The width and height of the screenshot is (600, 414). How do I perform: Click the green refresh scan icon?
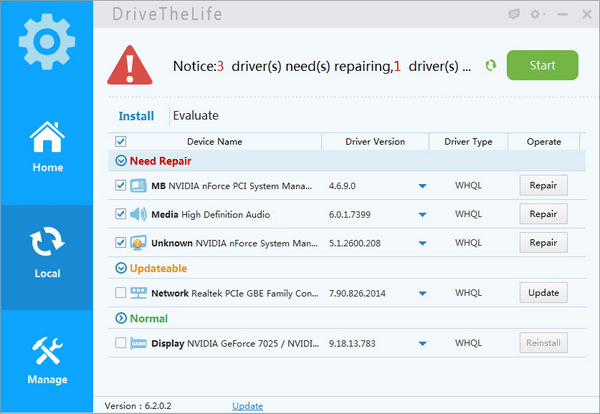click(491, 65)
